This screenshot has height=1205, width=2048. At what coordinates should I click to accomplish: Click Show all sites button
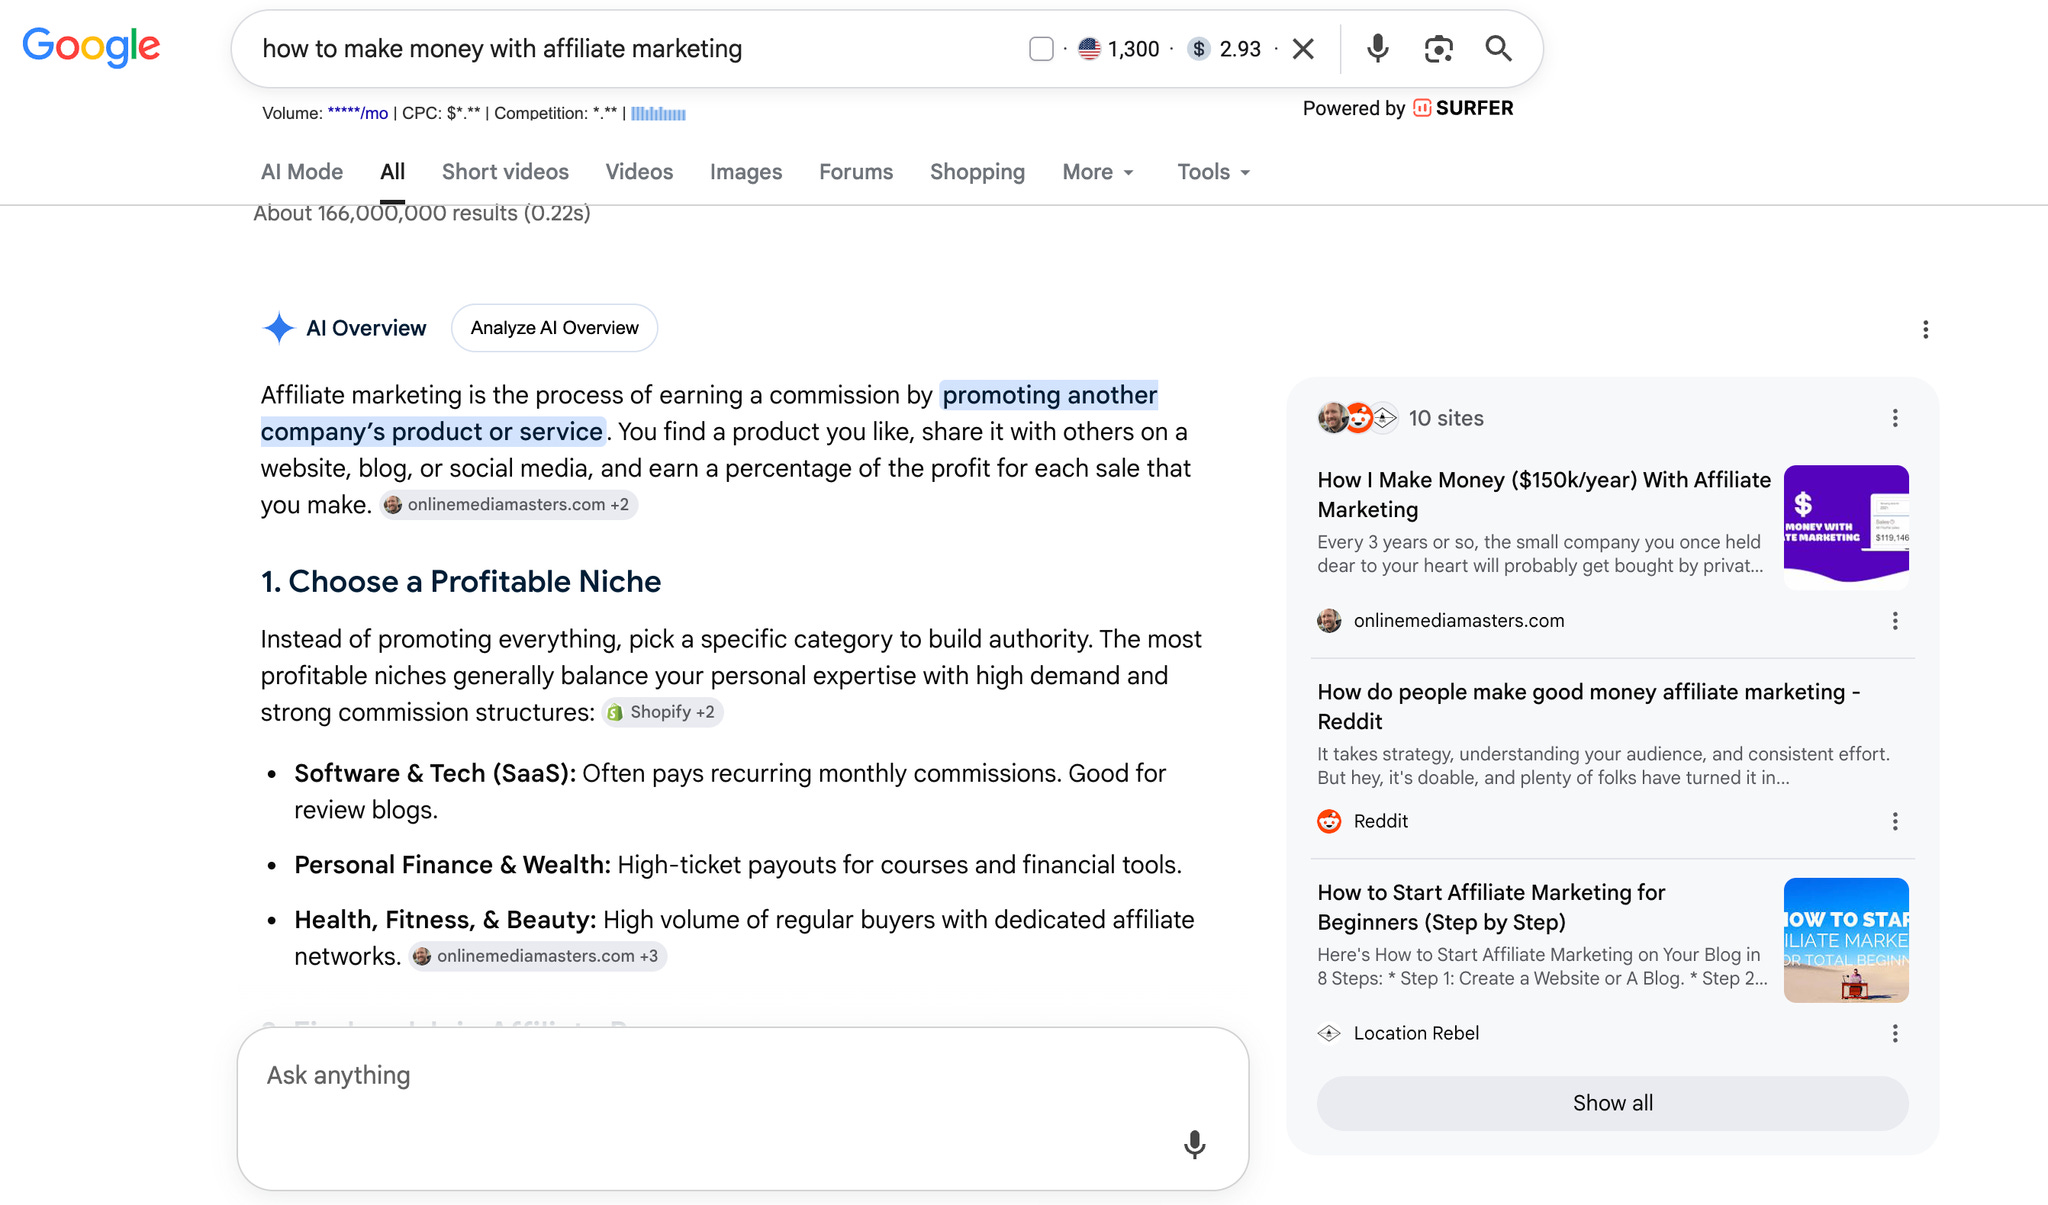click(1612, 1103)
